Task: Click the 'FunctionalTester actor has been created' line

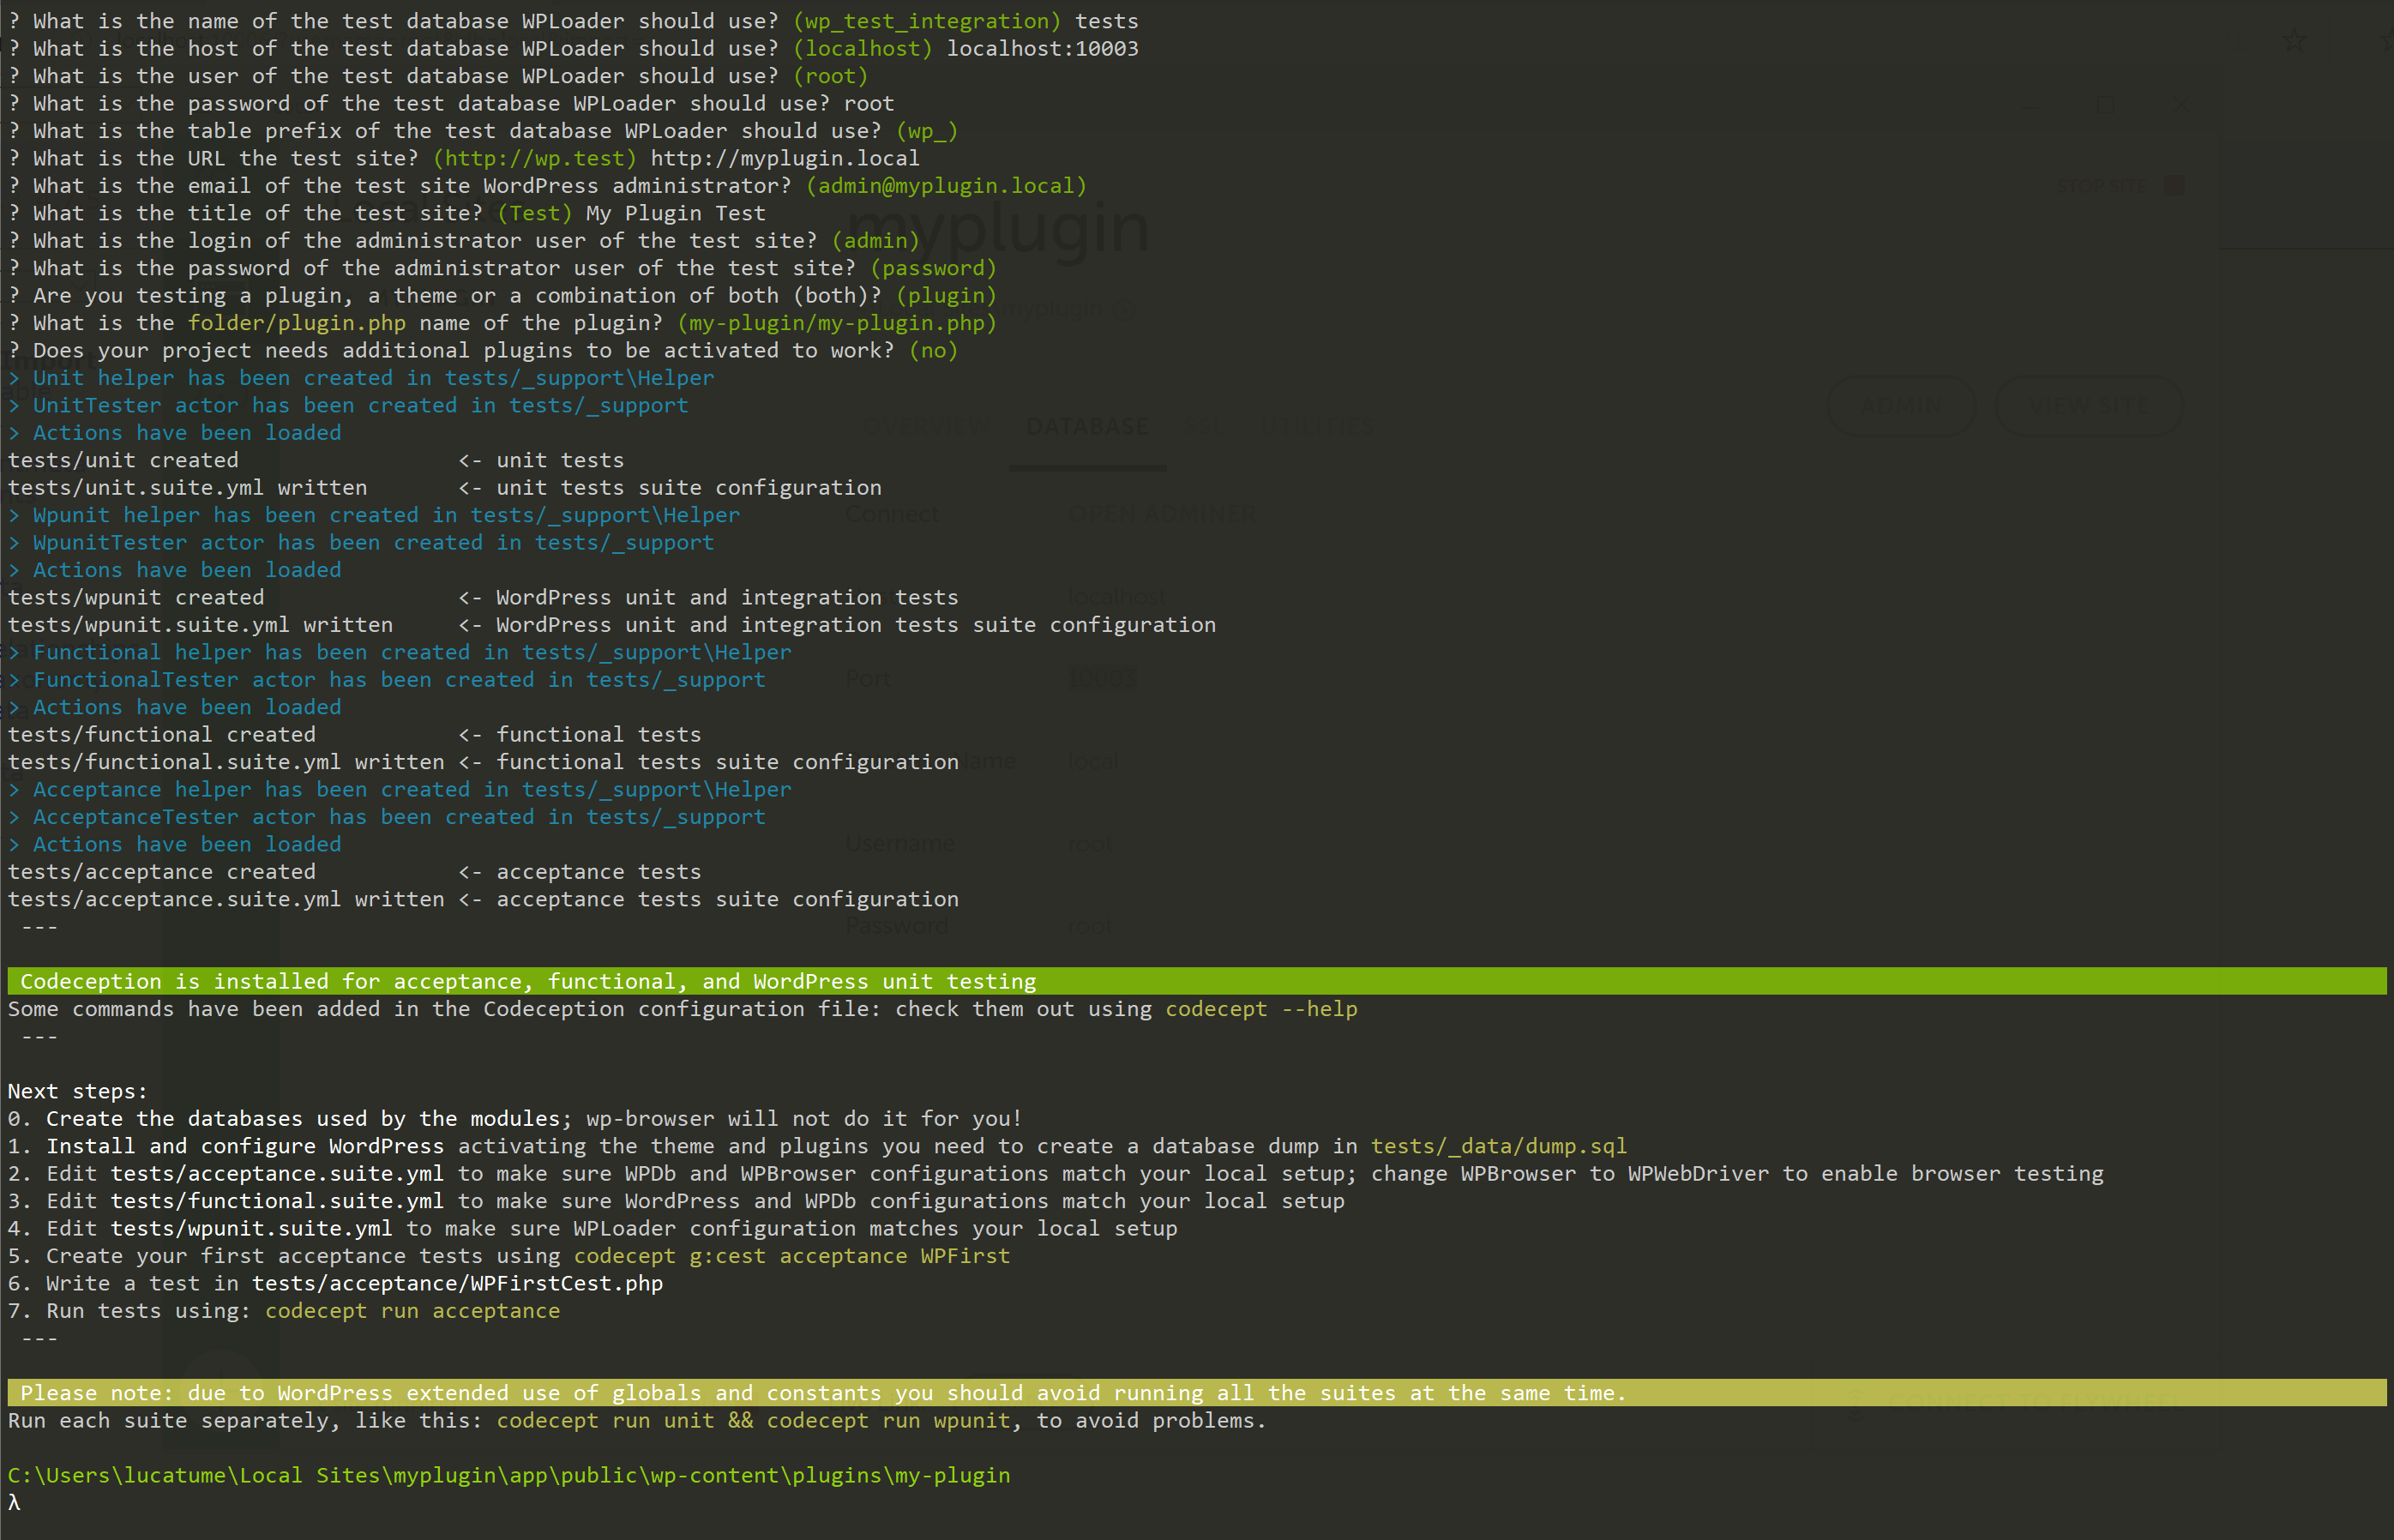Action: [387, 680]
